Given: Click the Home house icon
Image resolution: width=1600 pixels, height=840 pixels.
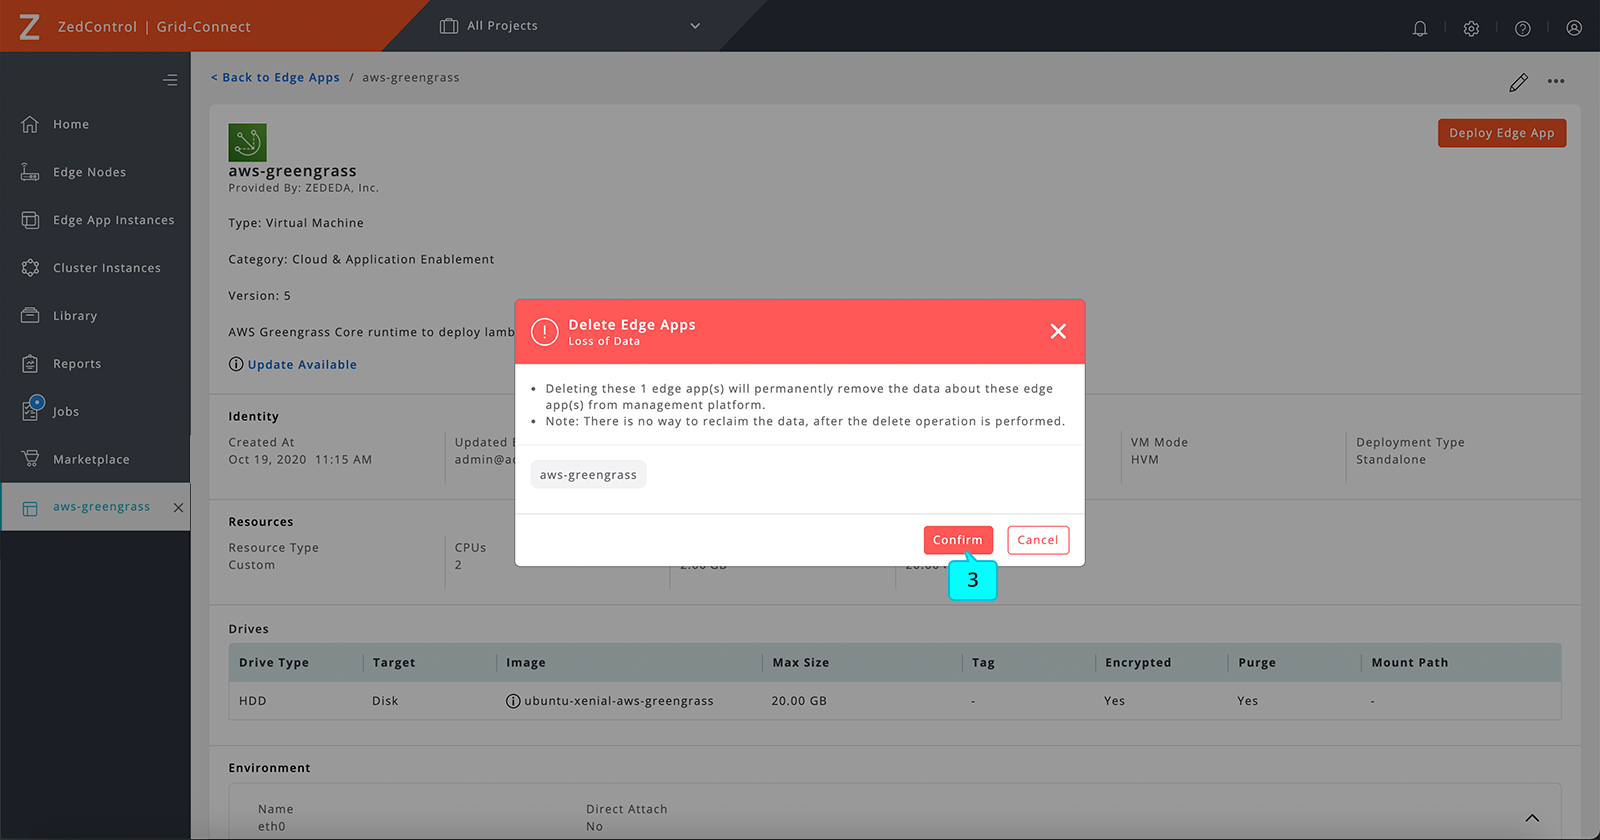Looking at the screenshot, I should (30, 124).
